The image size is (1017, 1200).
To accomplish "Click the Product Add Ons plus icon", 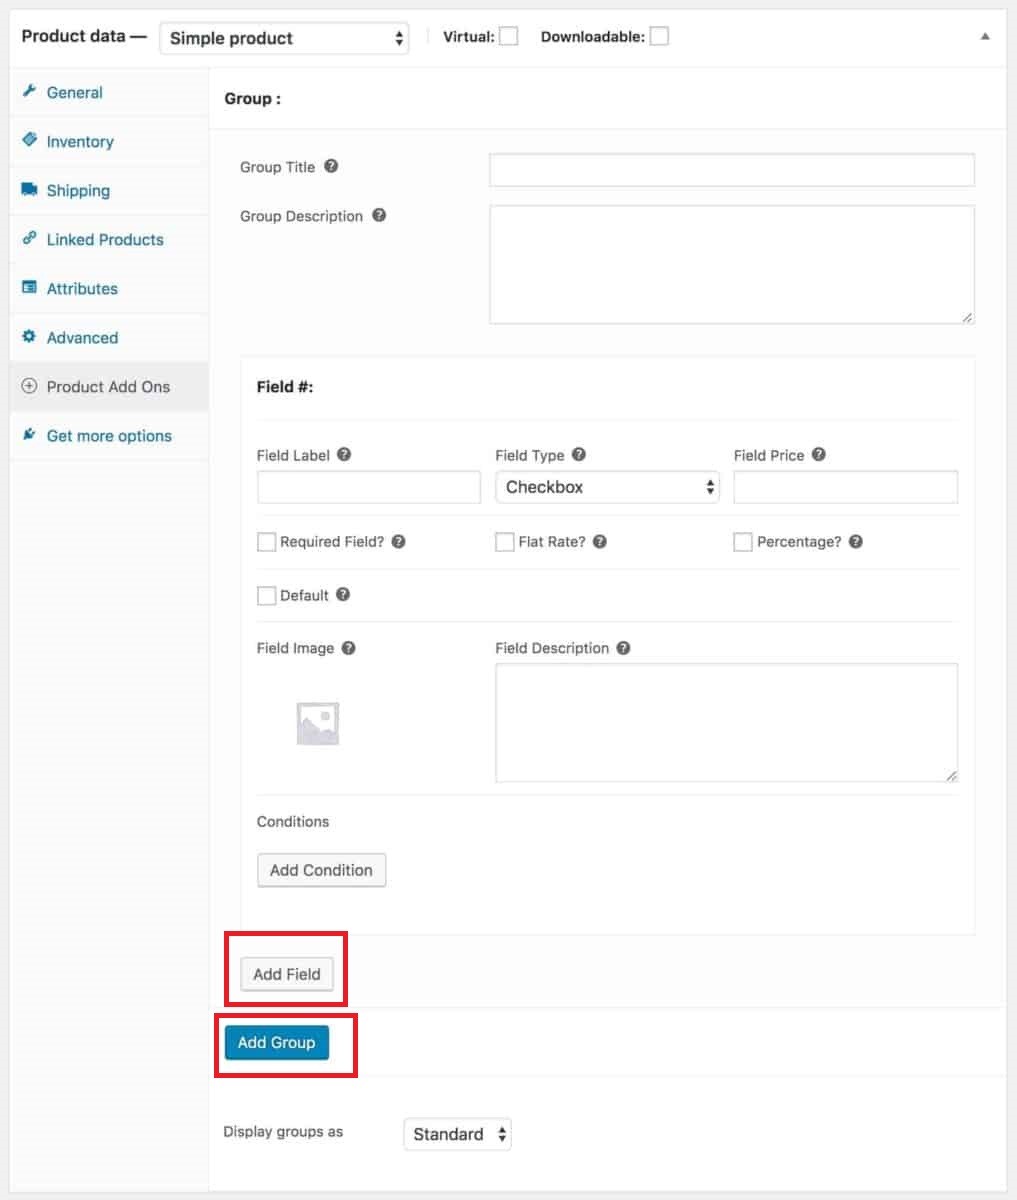I will [x=29, y=386].
